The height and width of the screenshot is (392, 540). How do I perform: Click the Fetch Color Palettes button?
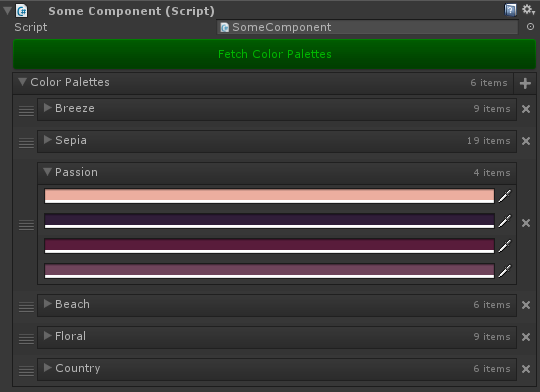click(274, 54)
